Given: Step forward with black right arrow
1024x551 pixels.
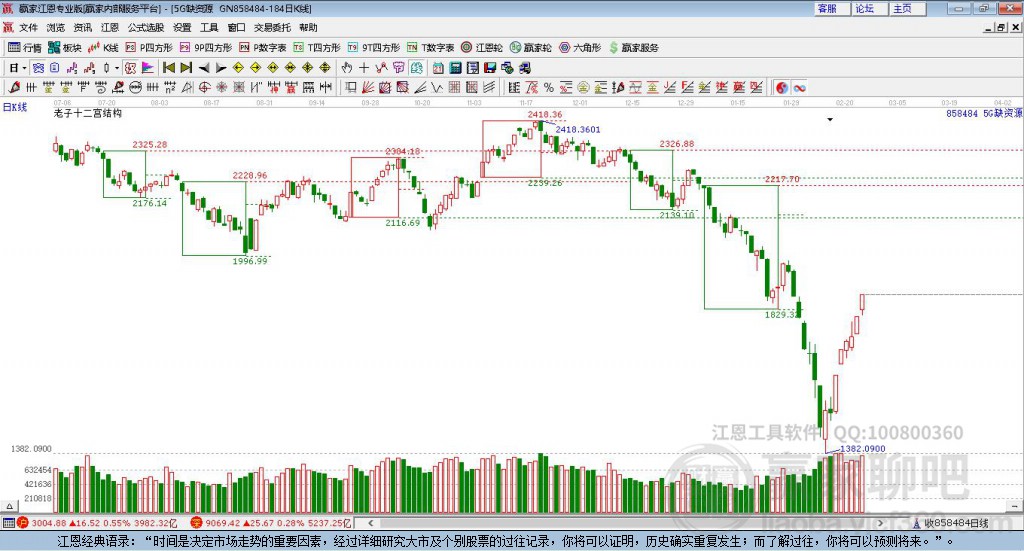Looking at the screenshot, I should tap(221, 68).
